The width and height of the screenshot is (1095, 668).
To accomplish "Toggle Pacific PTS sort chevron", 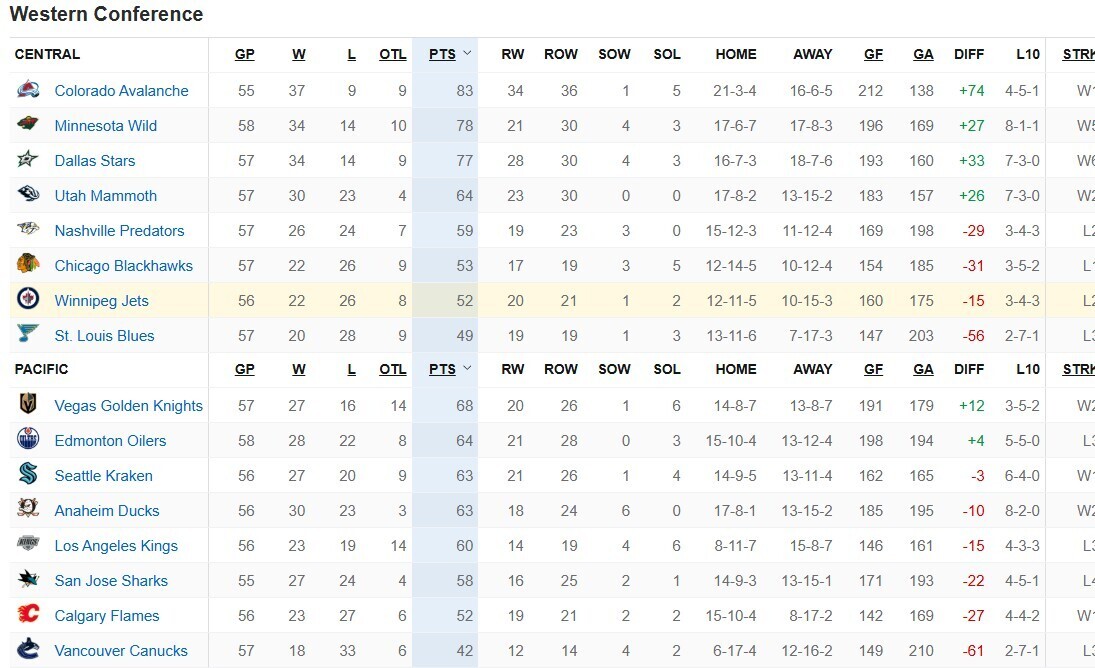I will [467, 369].
